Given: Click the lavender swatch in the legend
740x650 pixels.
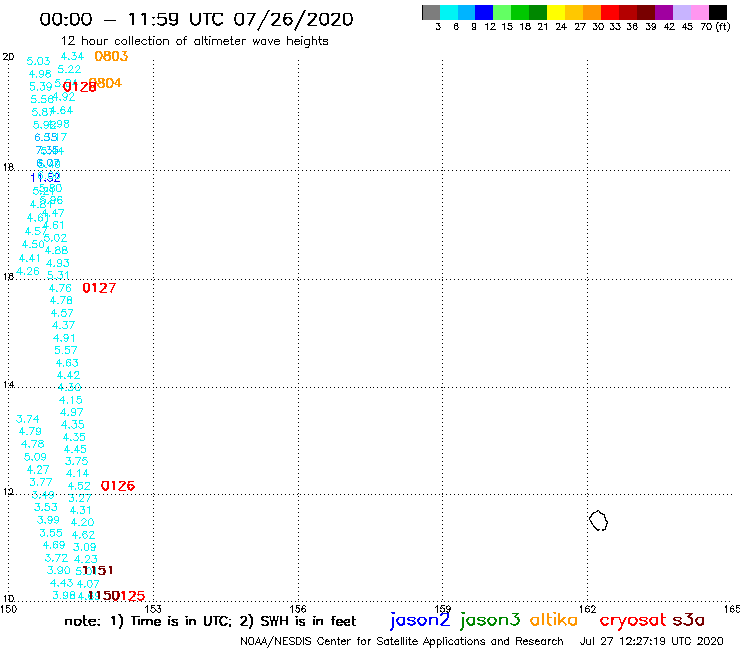Looking at the screenshot, I should click(x=682, y=12).
